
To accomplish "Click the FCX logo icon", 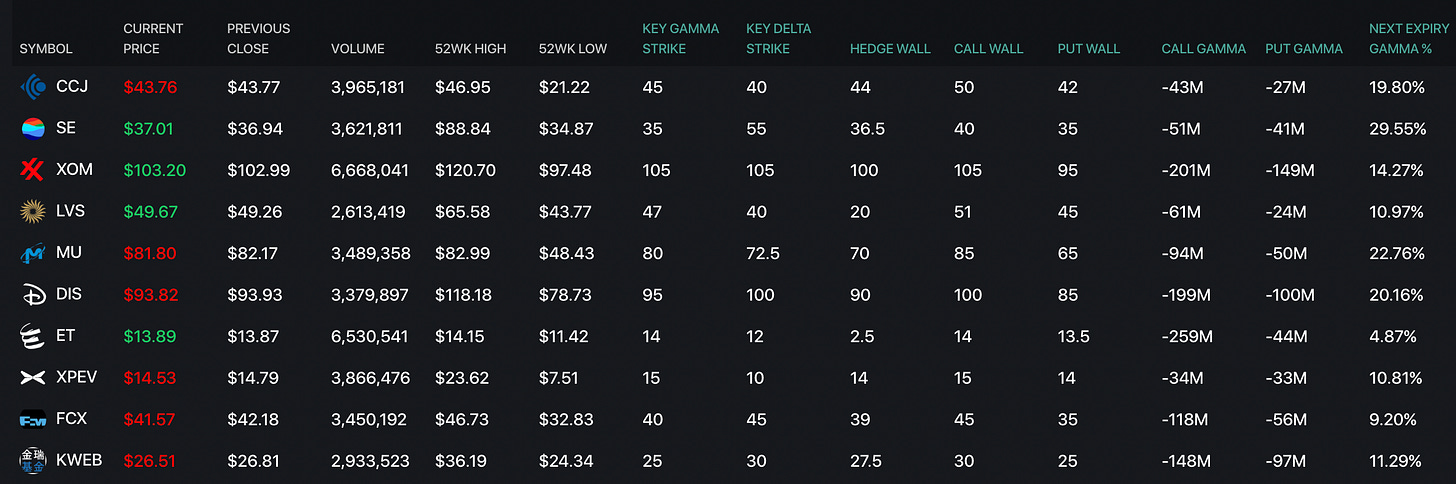I will tap(33, 419).
